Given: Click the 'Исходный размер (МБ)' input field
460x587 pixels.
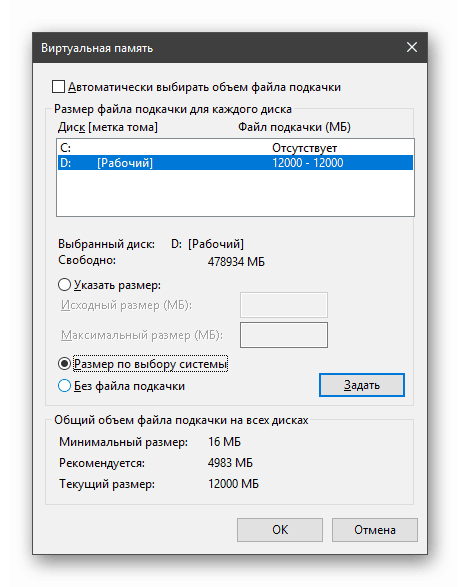Looking at the screenshot, I should tap(284, 305).
